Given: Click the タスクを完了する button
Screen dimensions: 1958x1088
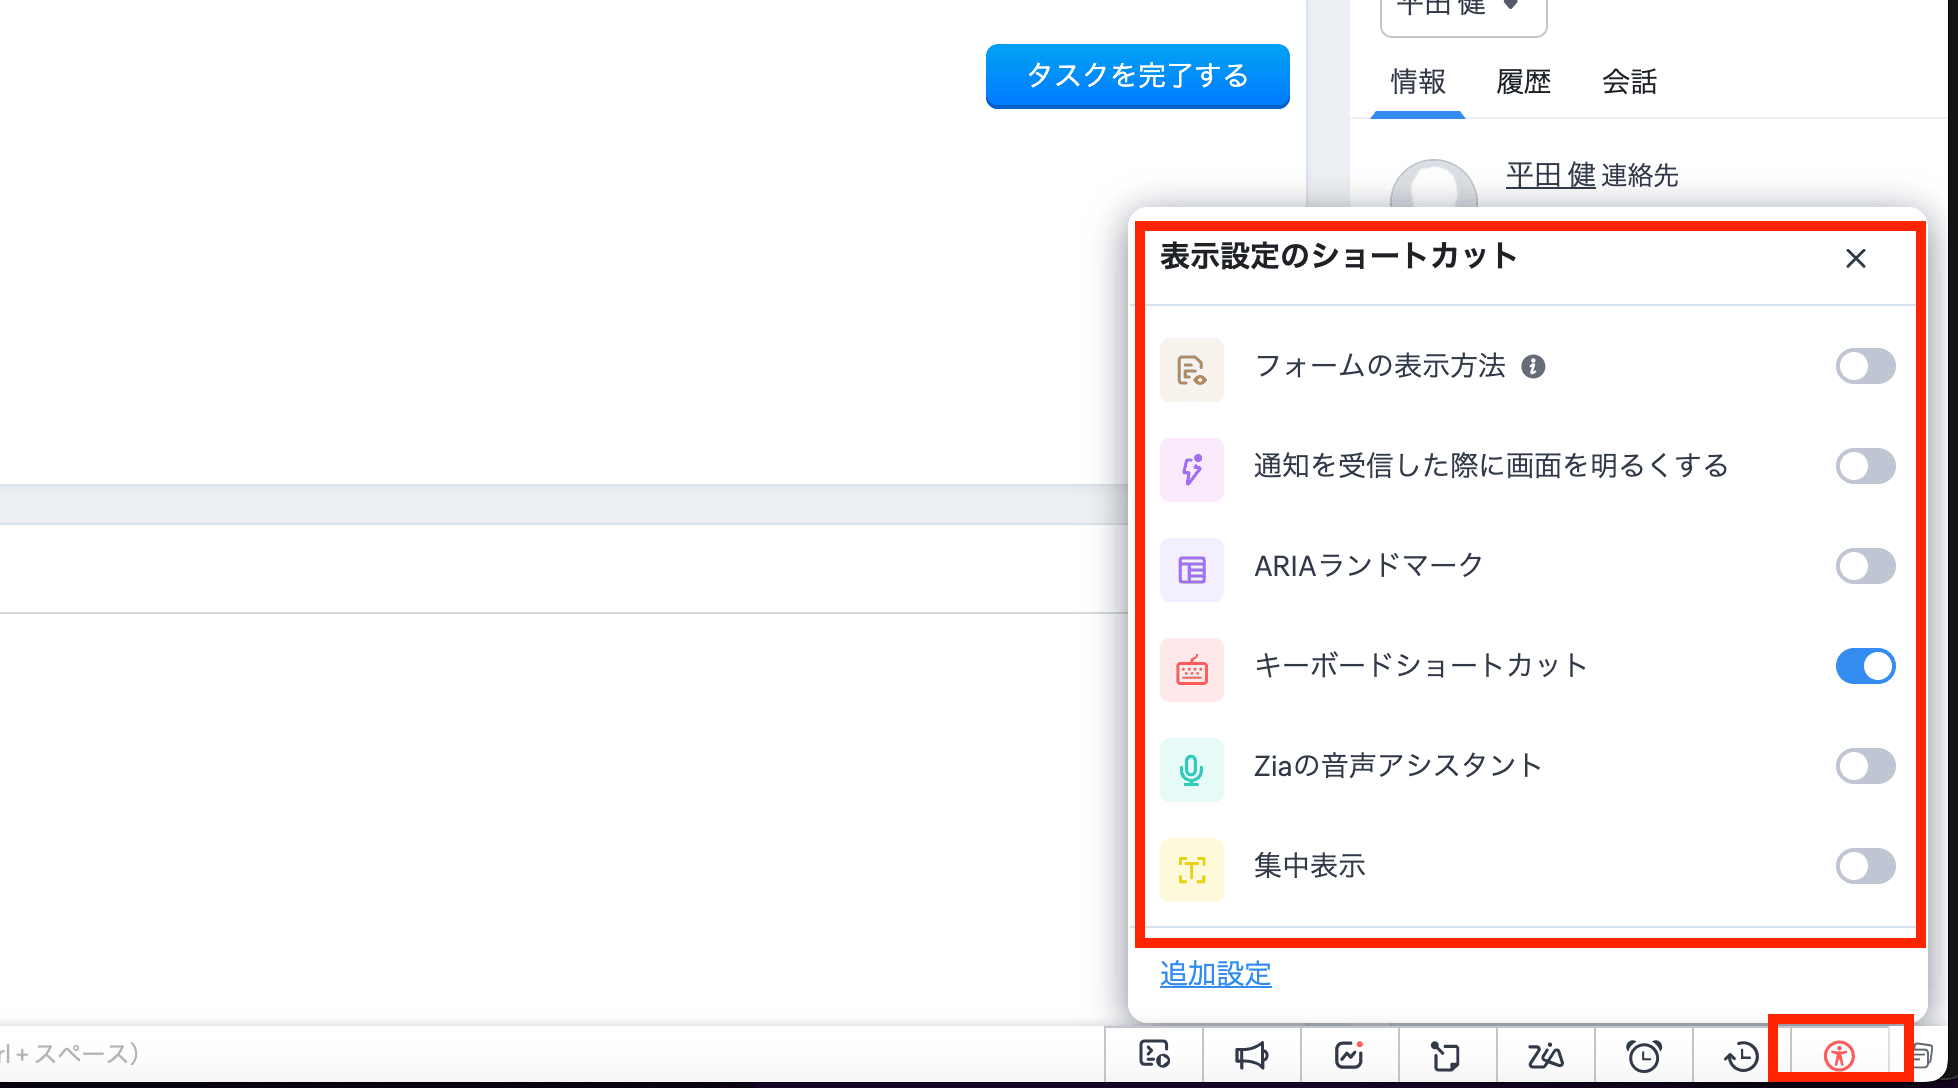Looking at the screenshot, I should pos(1137,76).
